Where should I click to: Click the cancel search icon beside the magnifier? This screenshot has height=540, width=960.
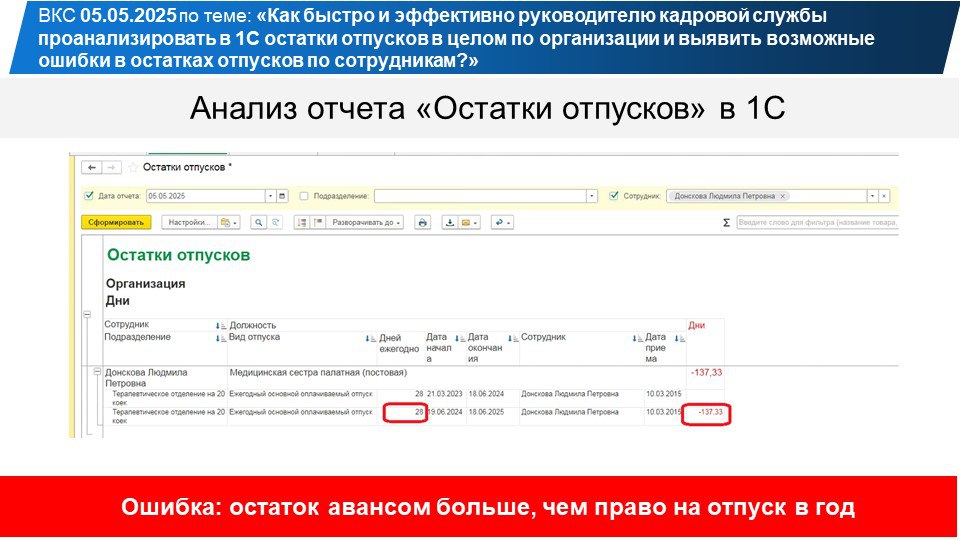(276, 222)
